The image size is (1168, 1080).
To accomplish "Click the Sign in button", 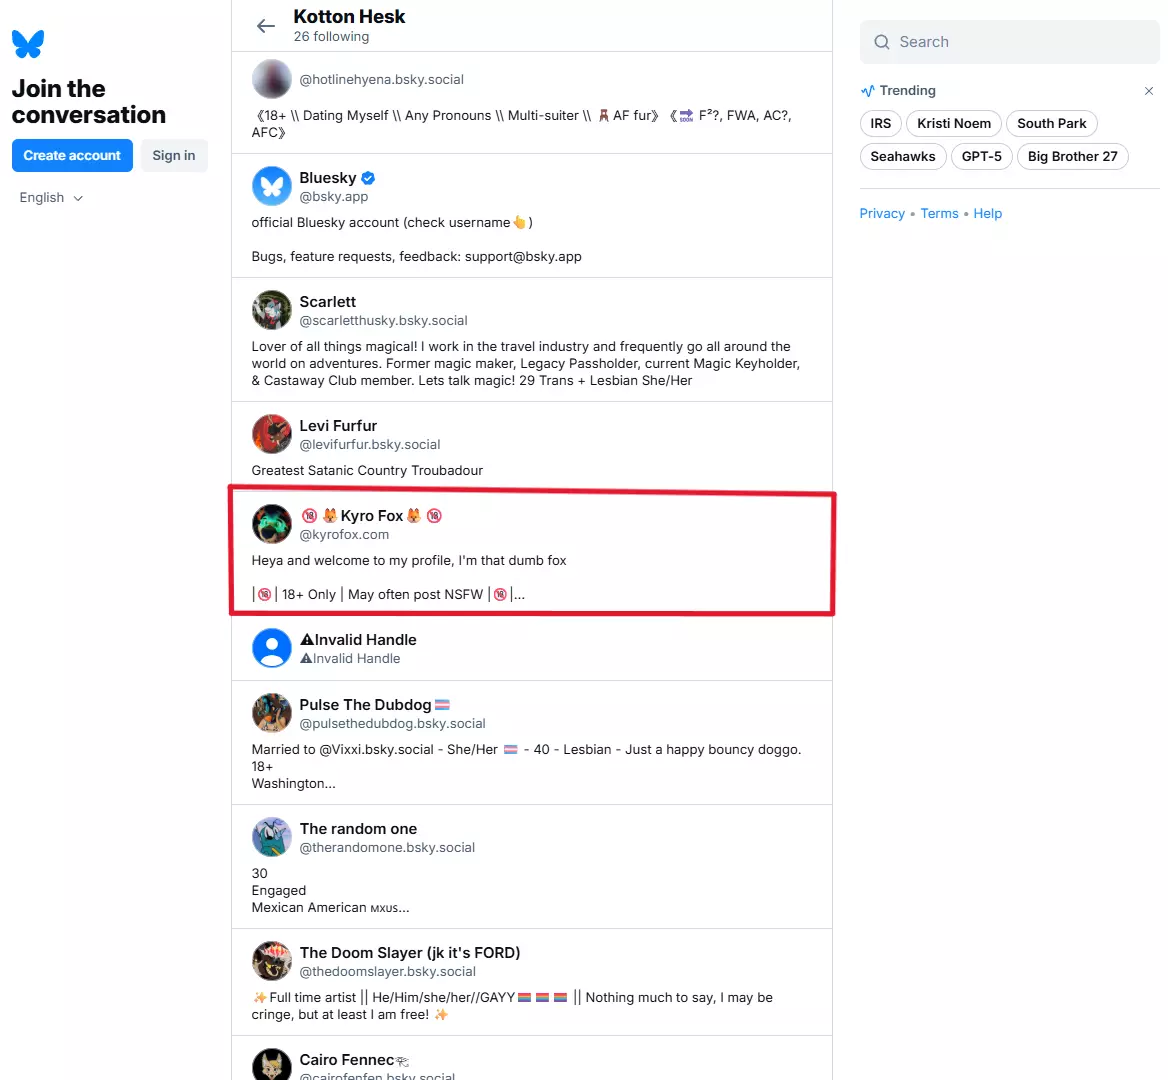I will (174, 156).
